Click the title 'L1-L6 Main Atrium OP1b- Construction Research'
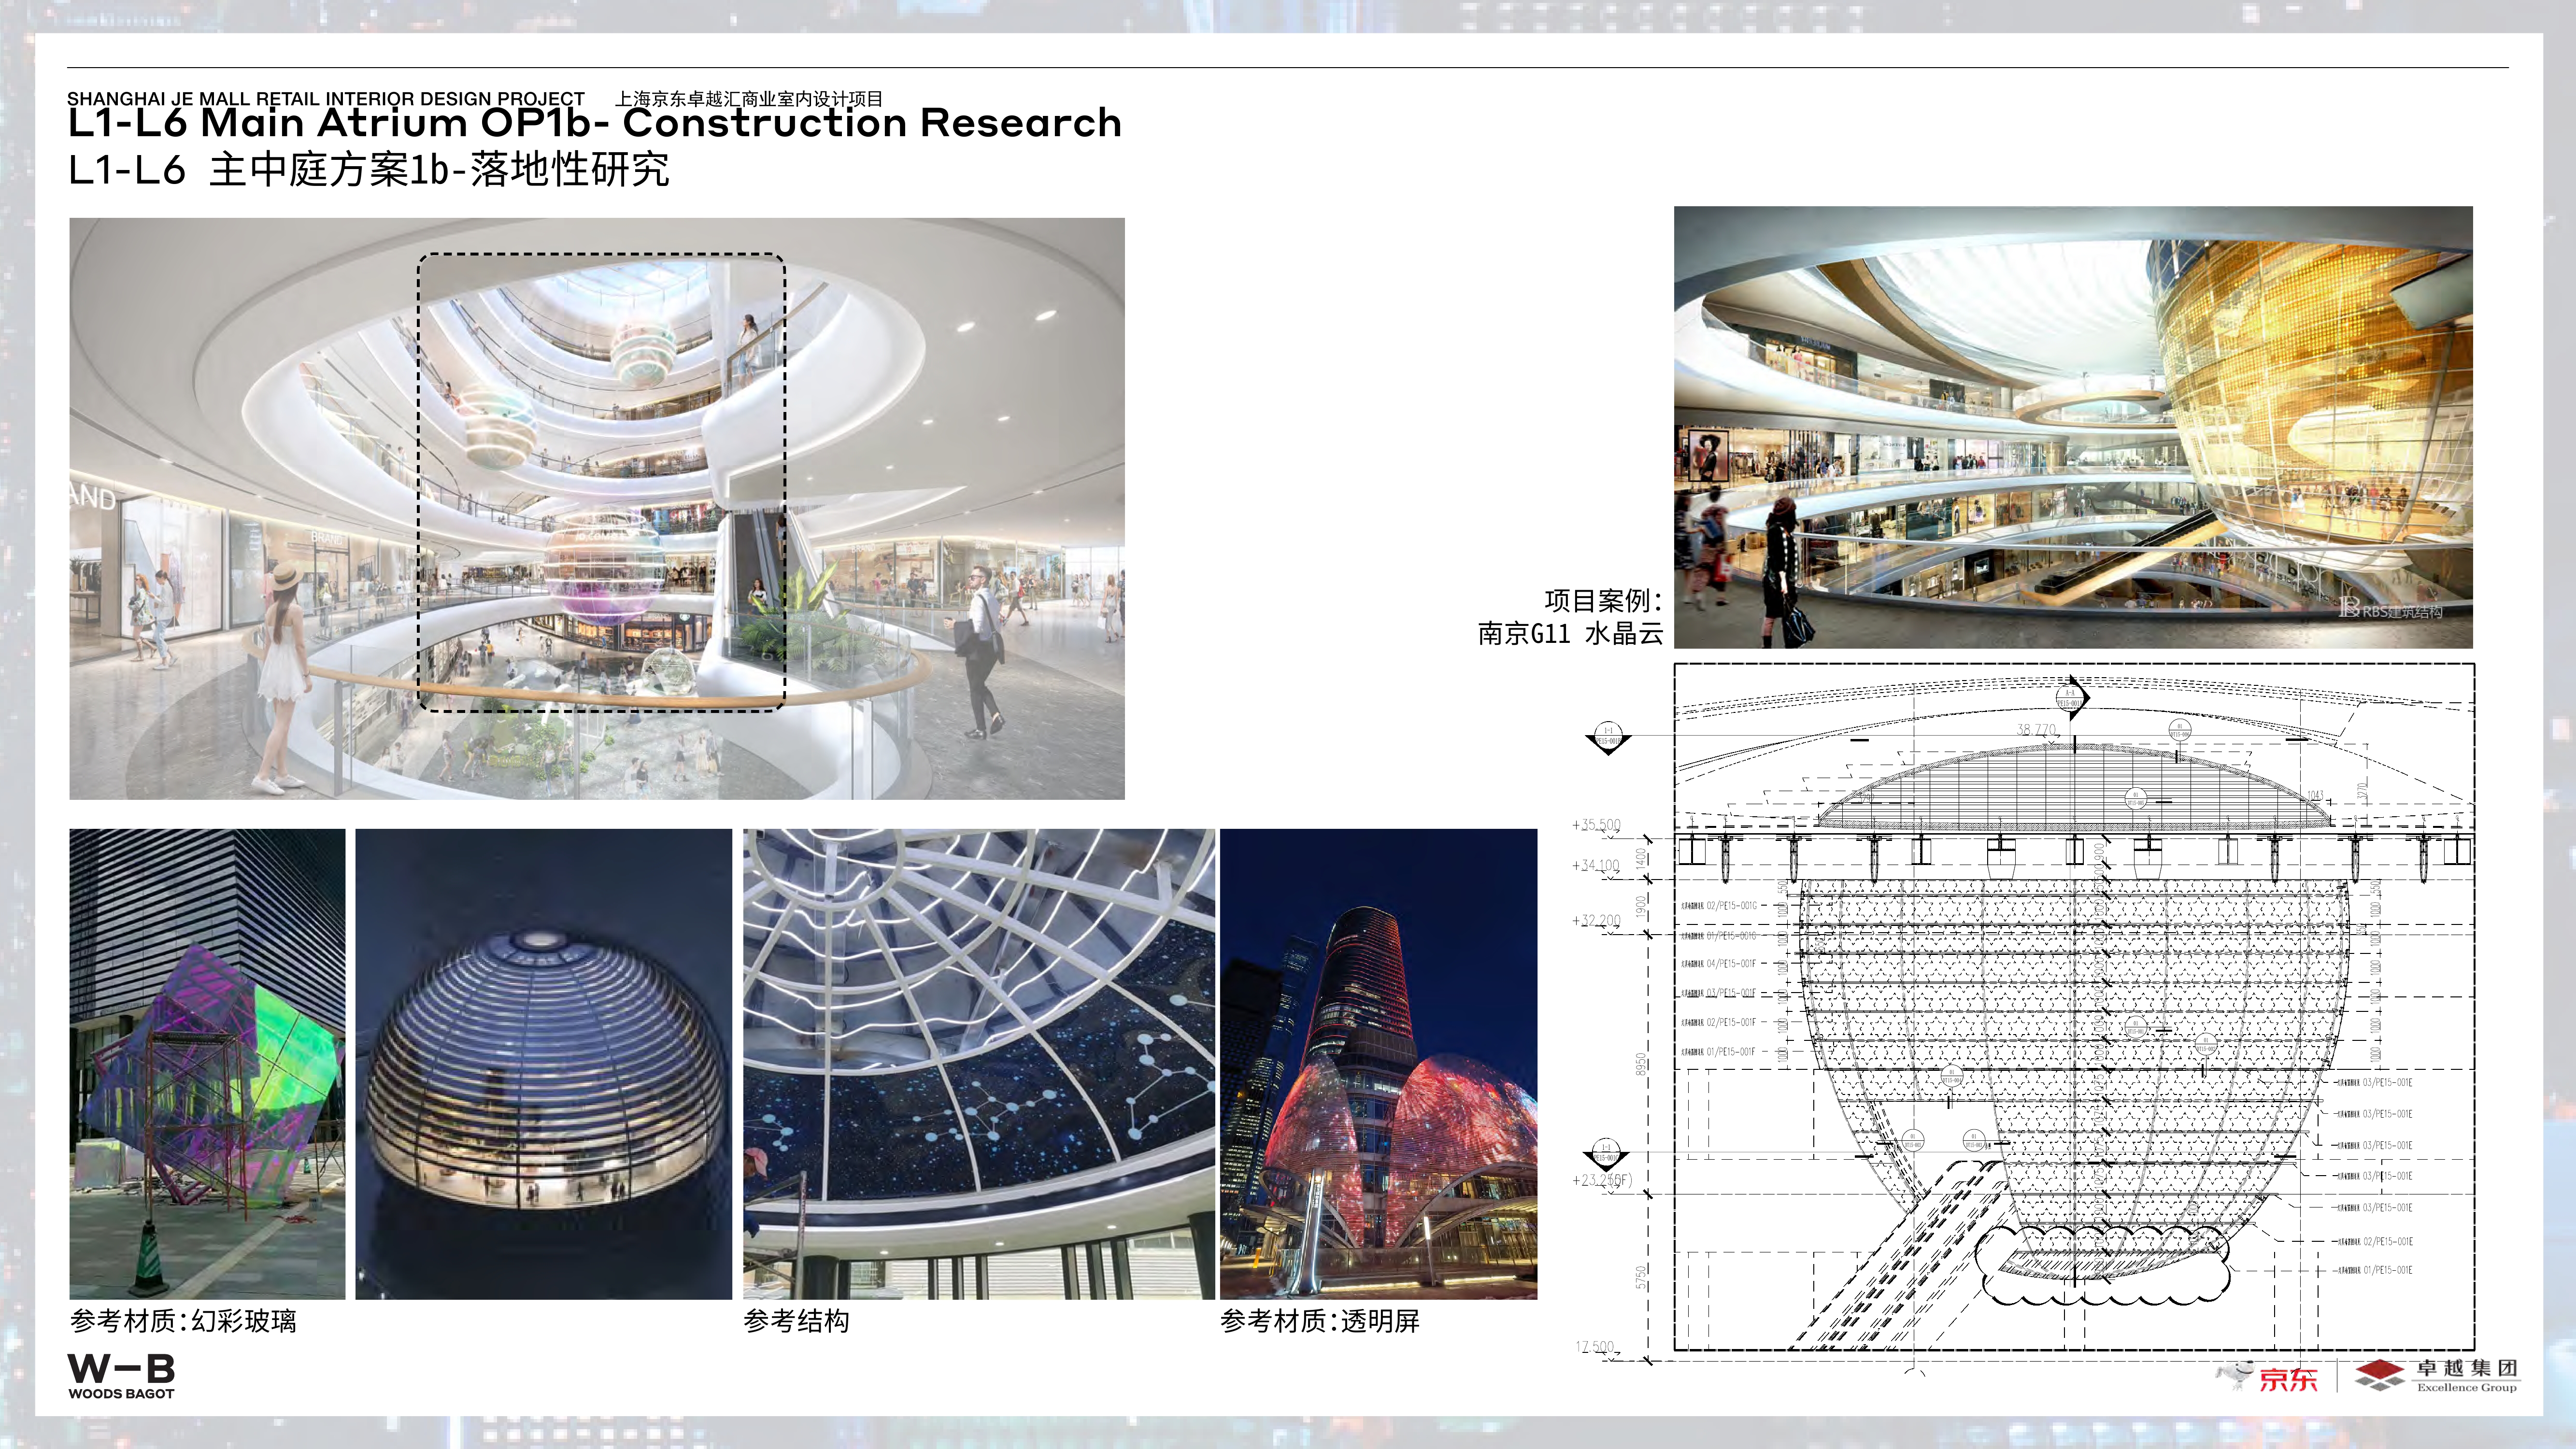 pos(595,123)
